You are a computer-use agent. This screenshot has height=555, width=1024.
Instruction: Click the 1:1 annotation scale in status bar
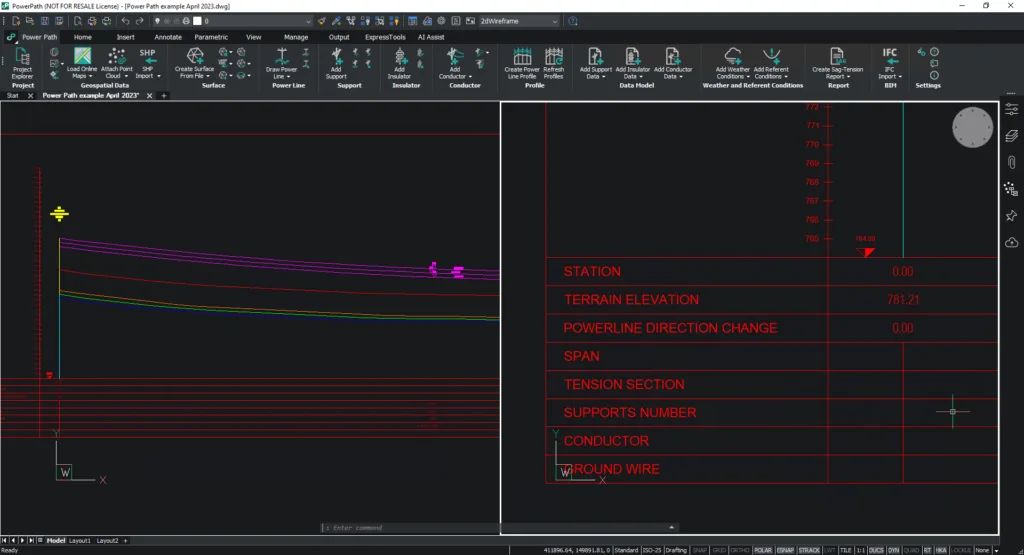tap(860, 550)
